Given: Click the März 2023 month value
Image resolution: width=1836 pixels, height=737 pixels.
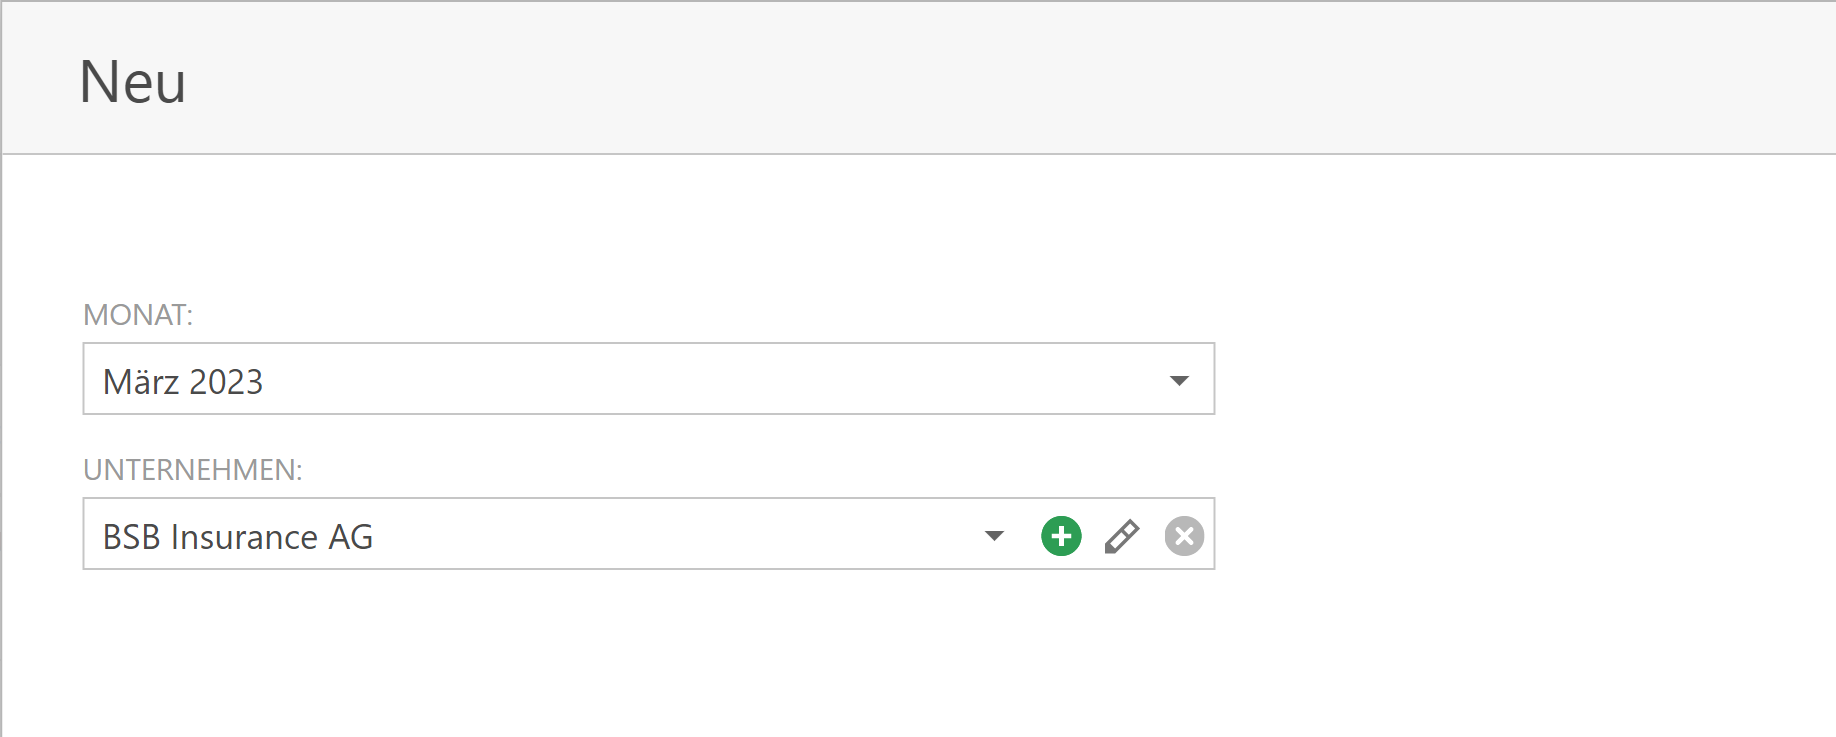Looking at the screenshot, I should (183, 382).
